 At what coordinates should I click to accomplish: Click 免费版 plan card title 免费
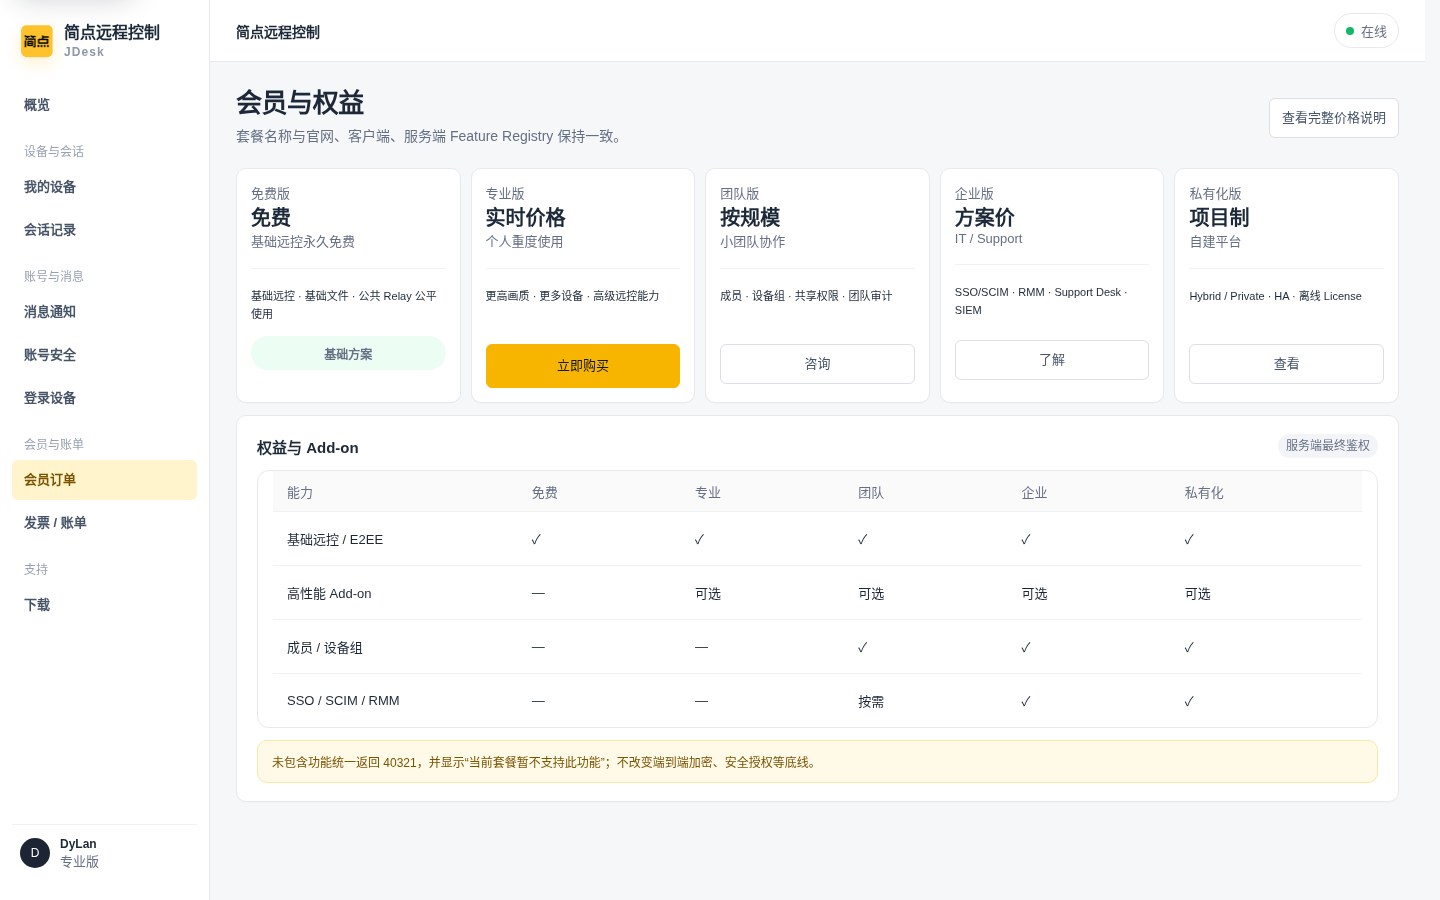point(271,217)
